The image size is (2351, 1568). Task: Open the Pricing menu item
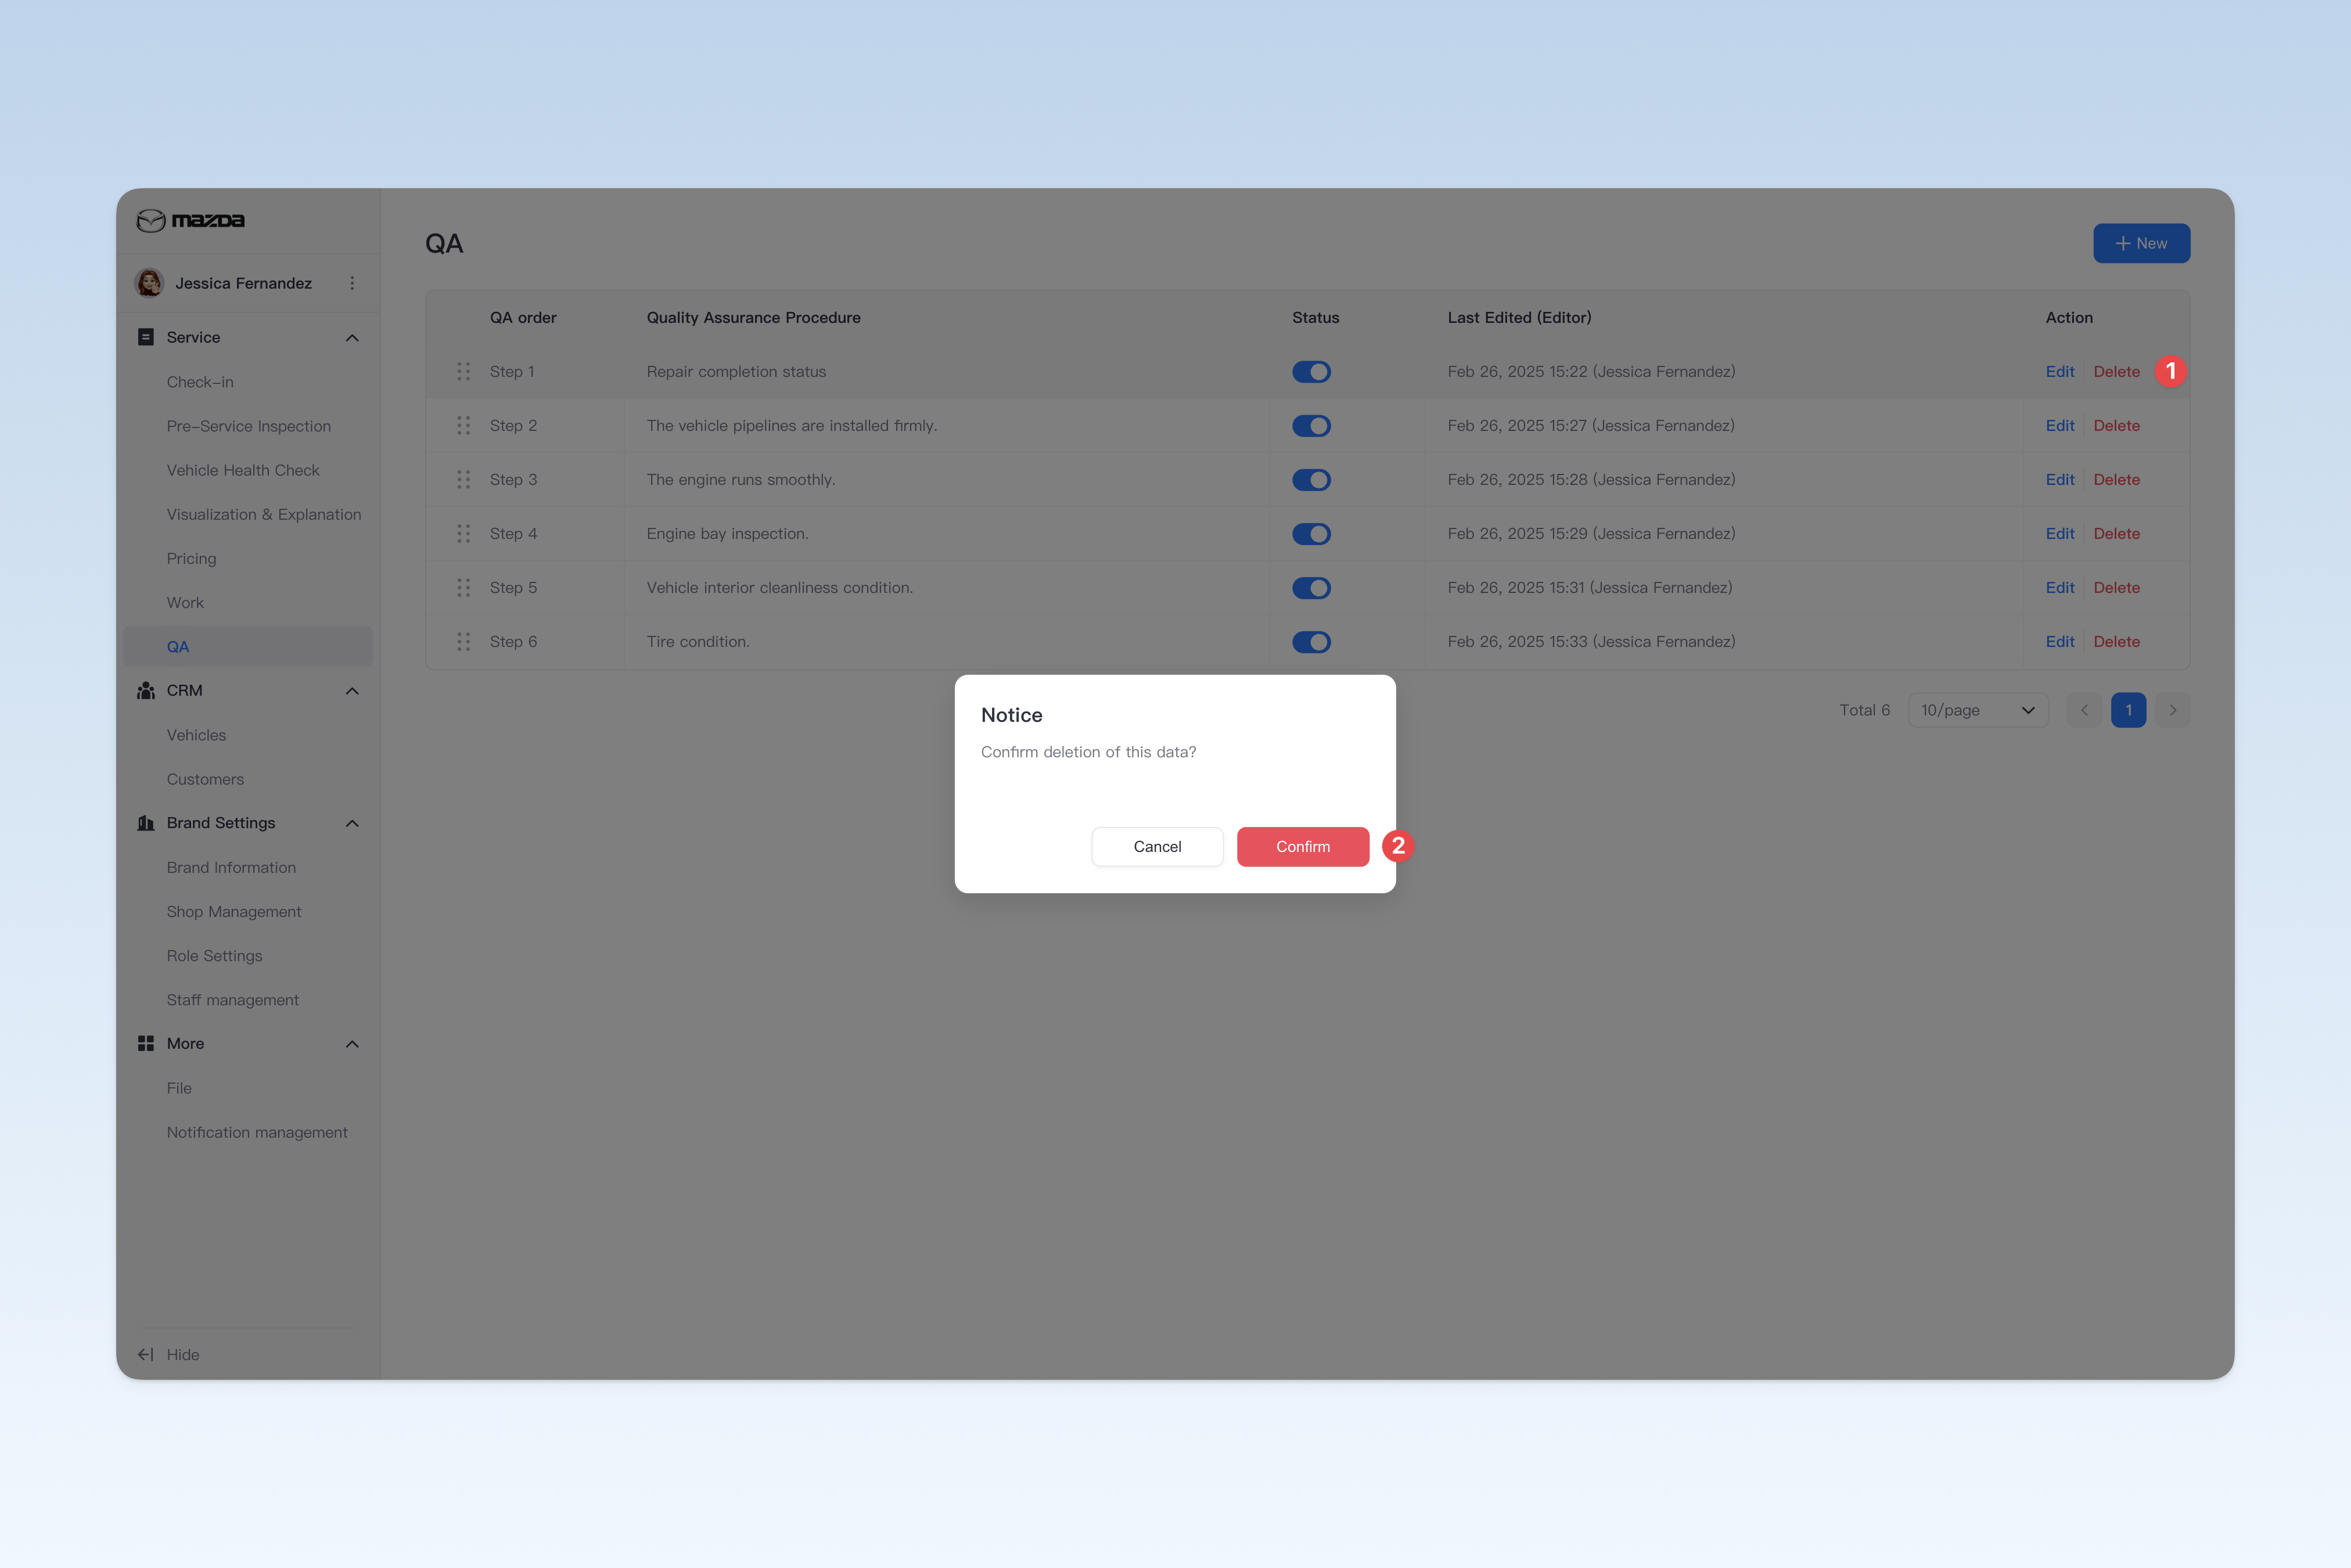191,558
